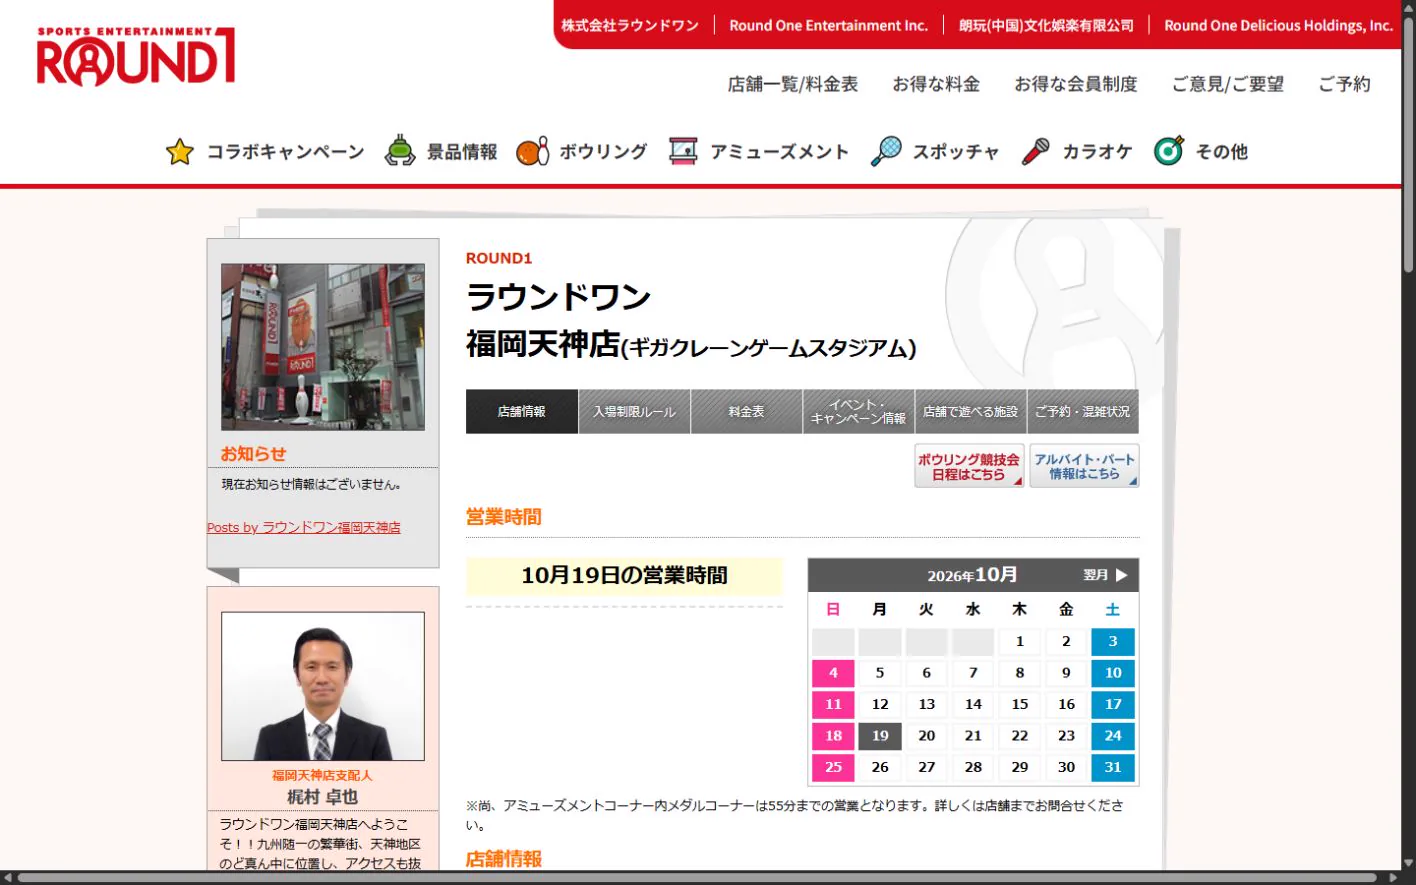Open the ご意見/ご要望 menu item

click(x=1228, y=84)
